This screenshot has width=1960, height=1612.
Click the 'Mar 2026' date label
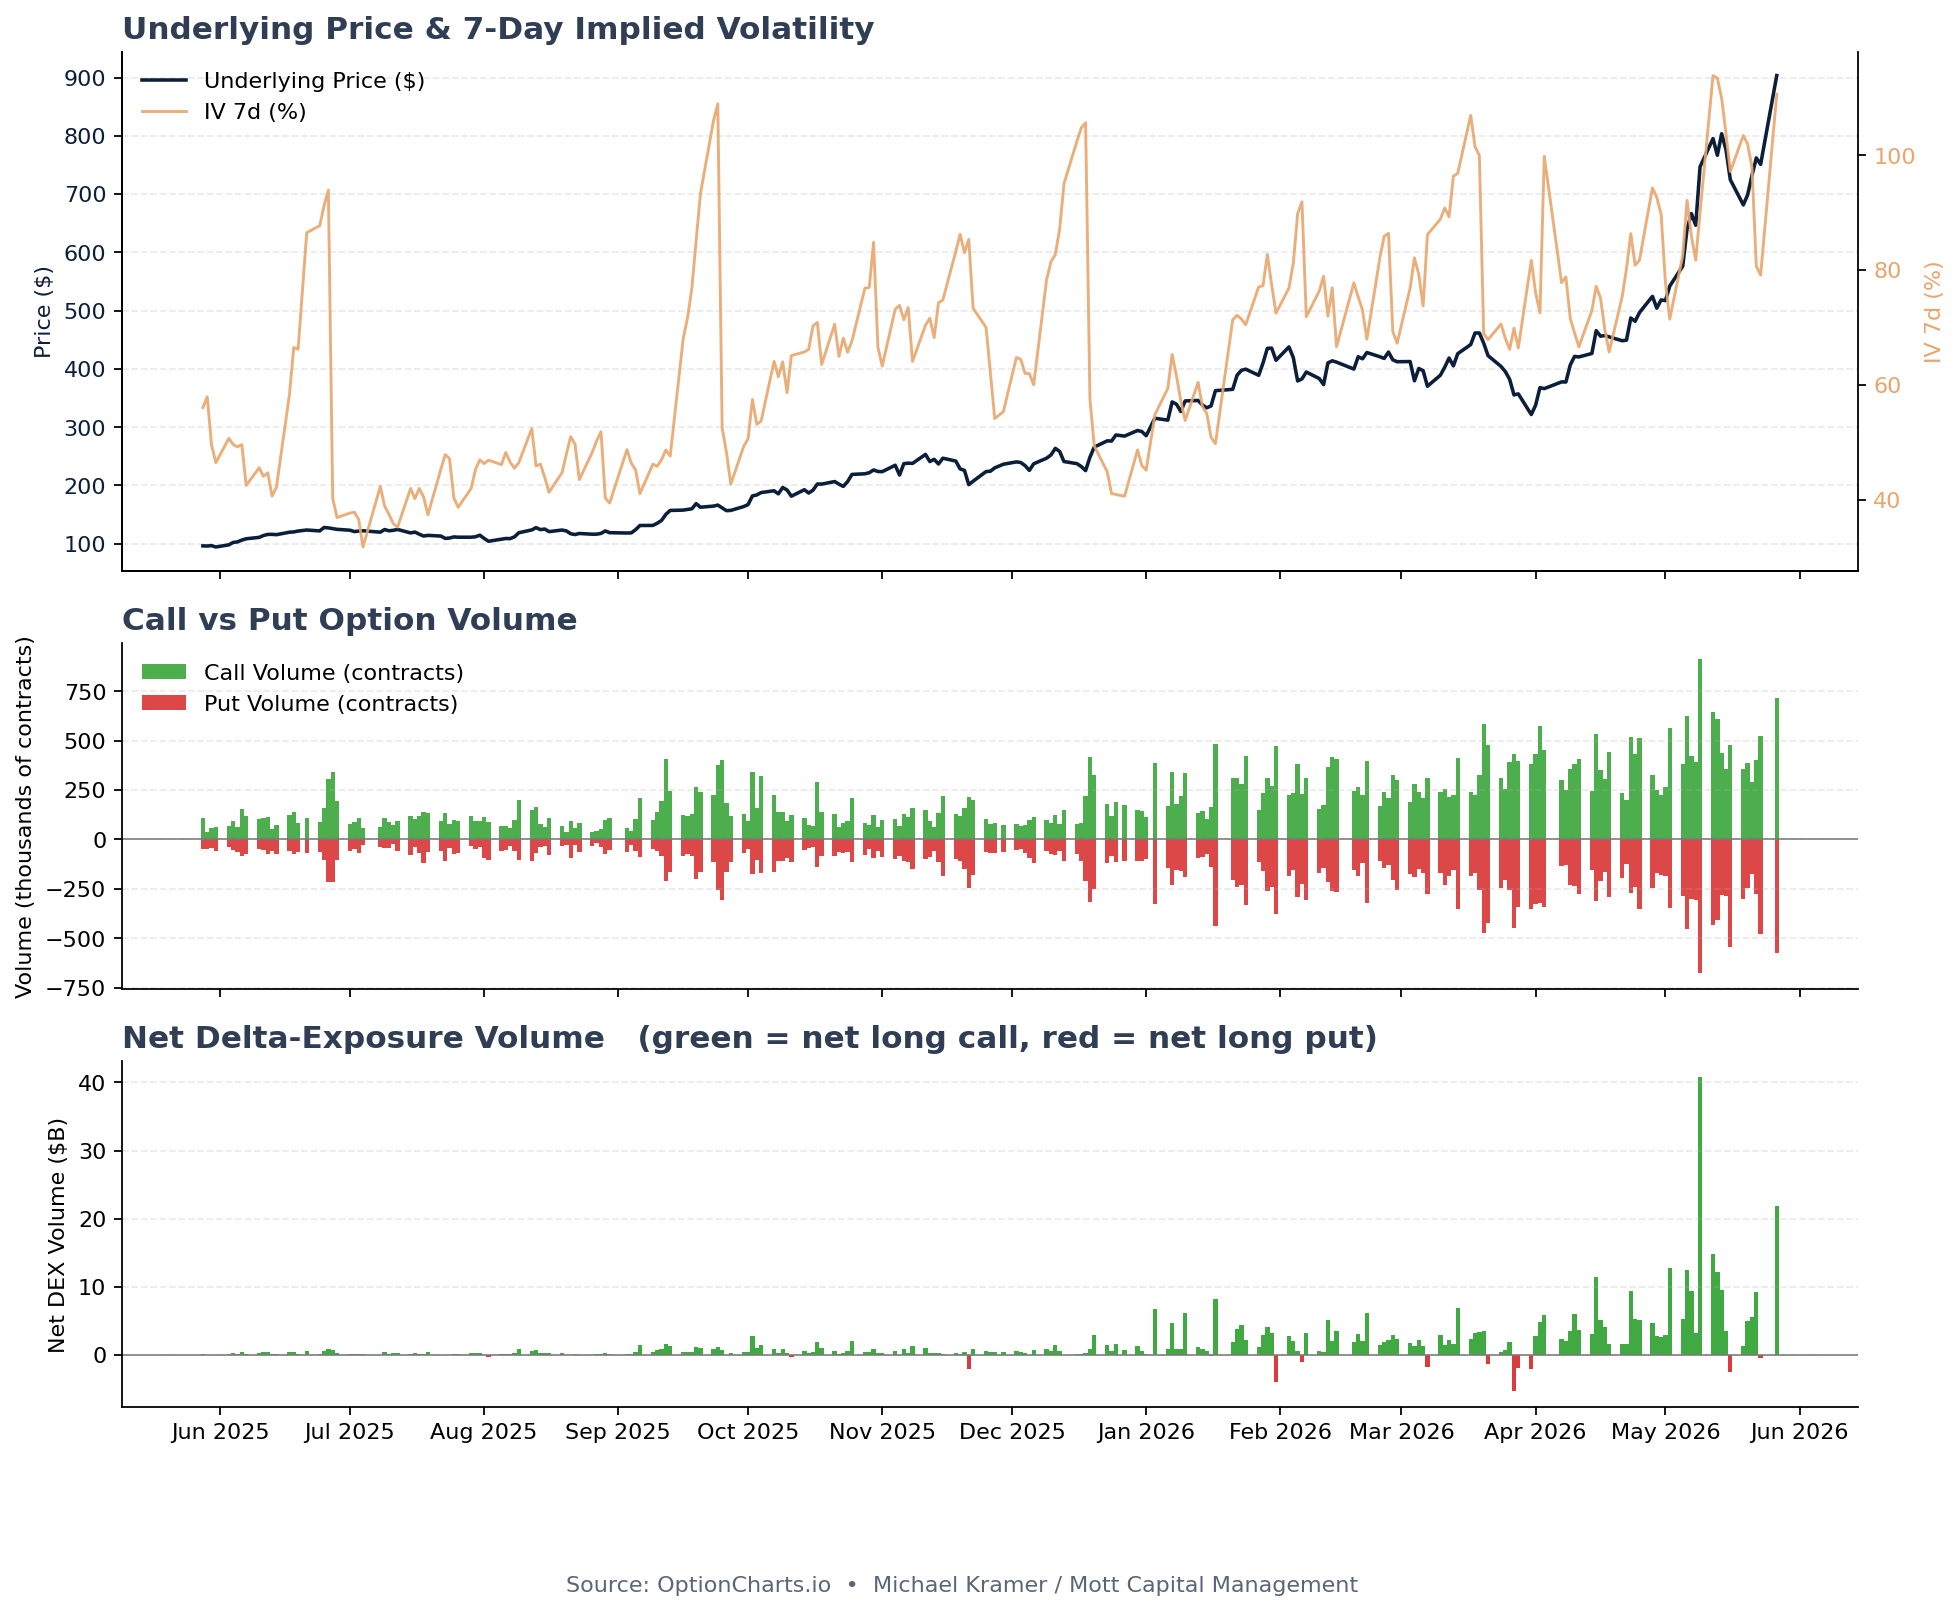click(1401, 1432)
